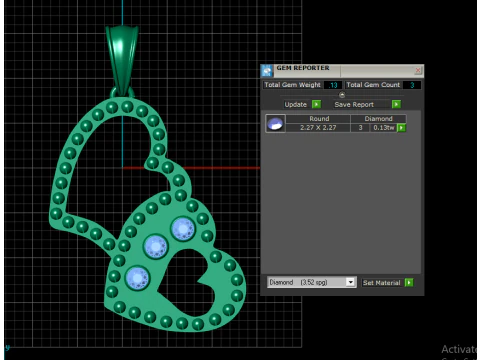
Task: Click the Round shape header cell
Action: [319, 119]
